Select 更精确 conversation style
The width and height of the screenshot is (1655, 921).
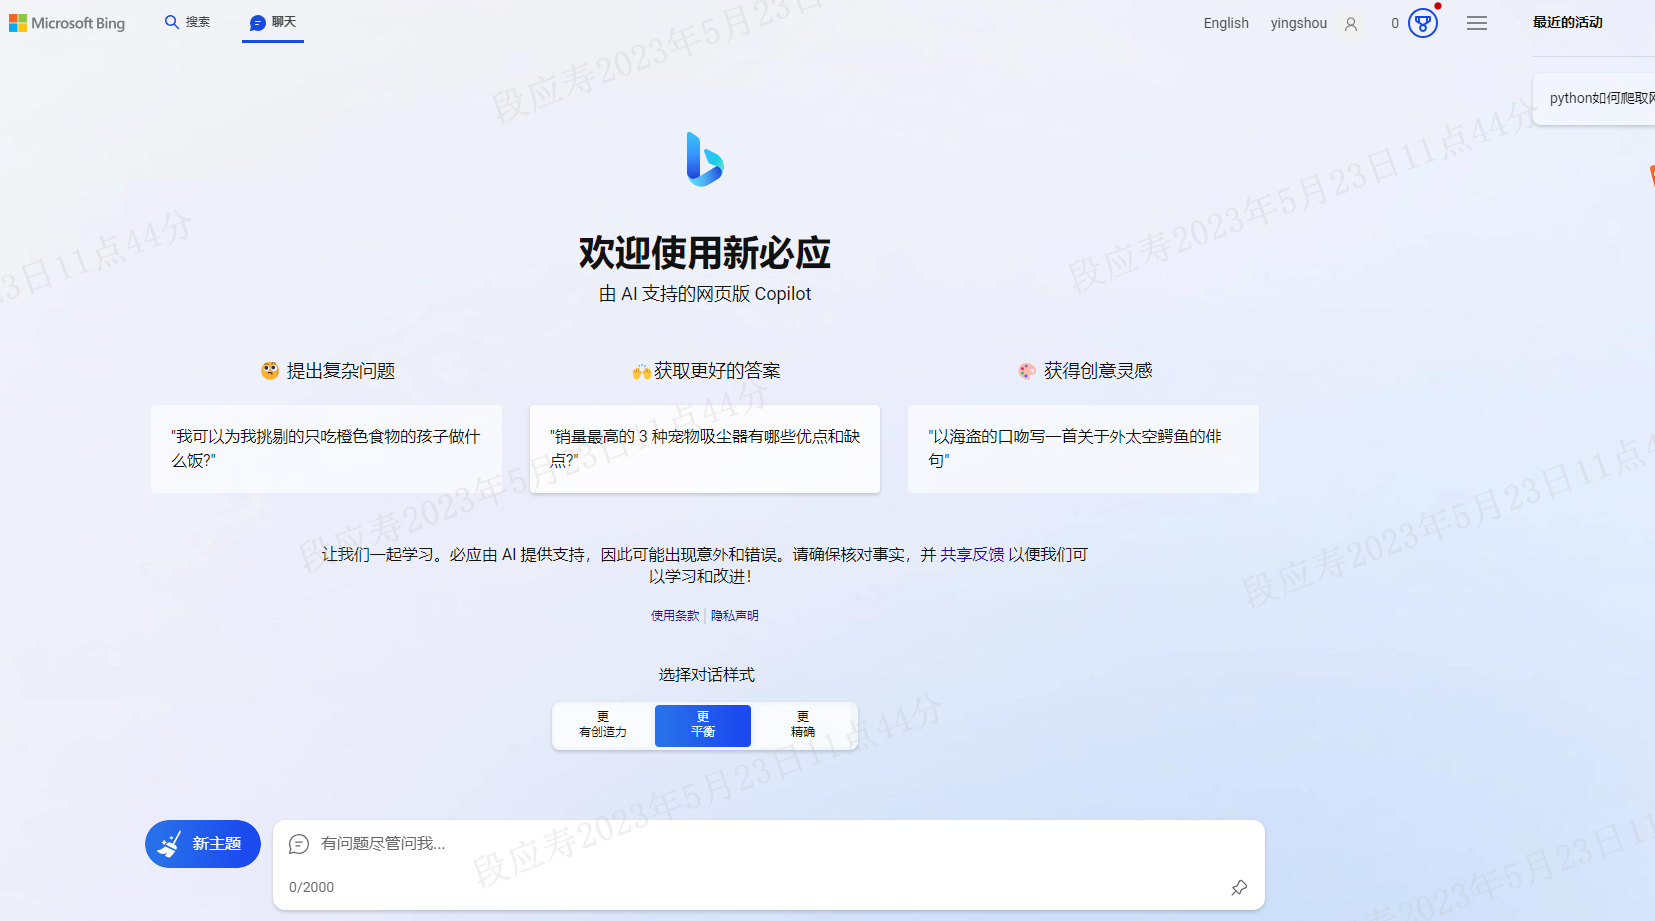click(x=803, y=725)
